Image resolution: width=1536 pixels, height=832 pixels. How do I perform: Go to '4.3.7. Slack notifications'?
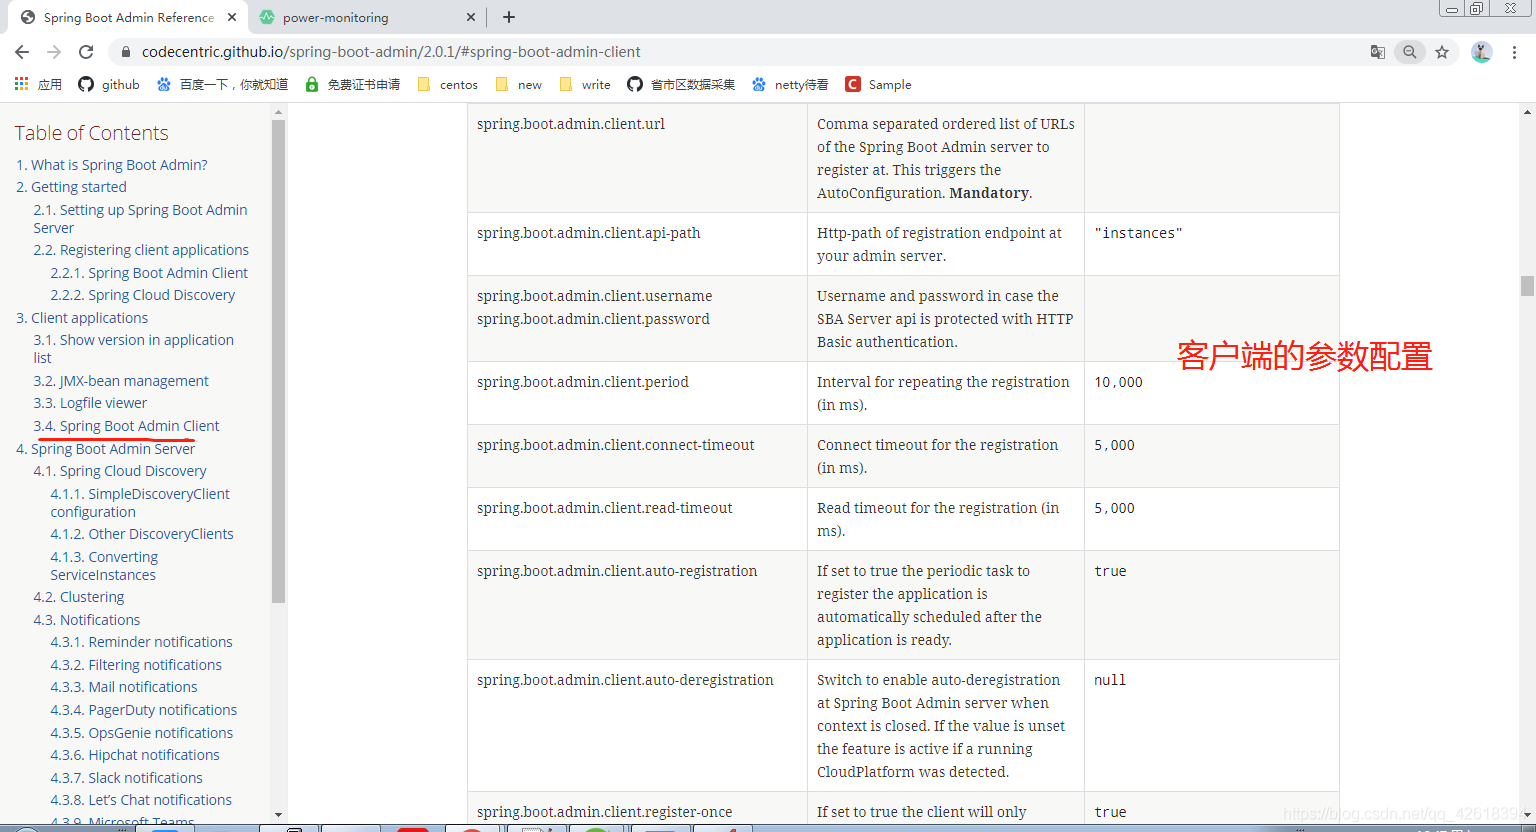point(127,778)
